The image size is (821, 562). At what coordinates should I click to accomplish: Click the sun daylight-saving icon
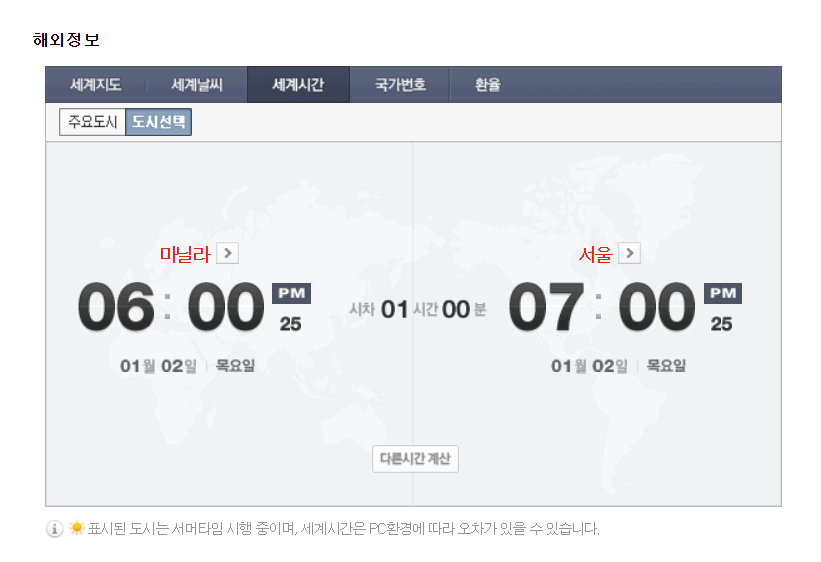pyautogui.click(x=76, y=528)
